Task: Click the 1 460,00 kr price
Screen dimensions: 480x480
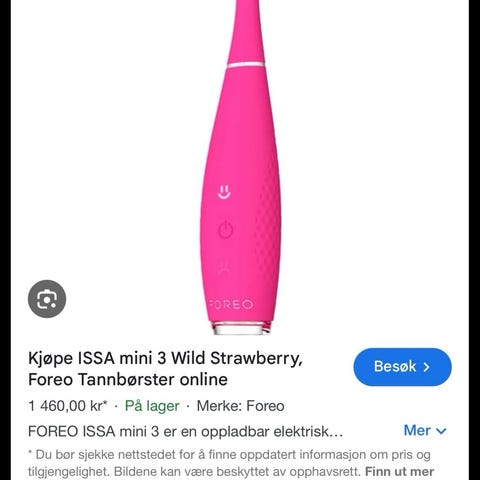Action: (68, 406)
